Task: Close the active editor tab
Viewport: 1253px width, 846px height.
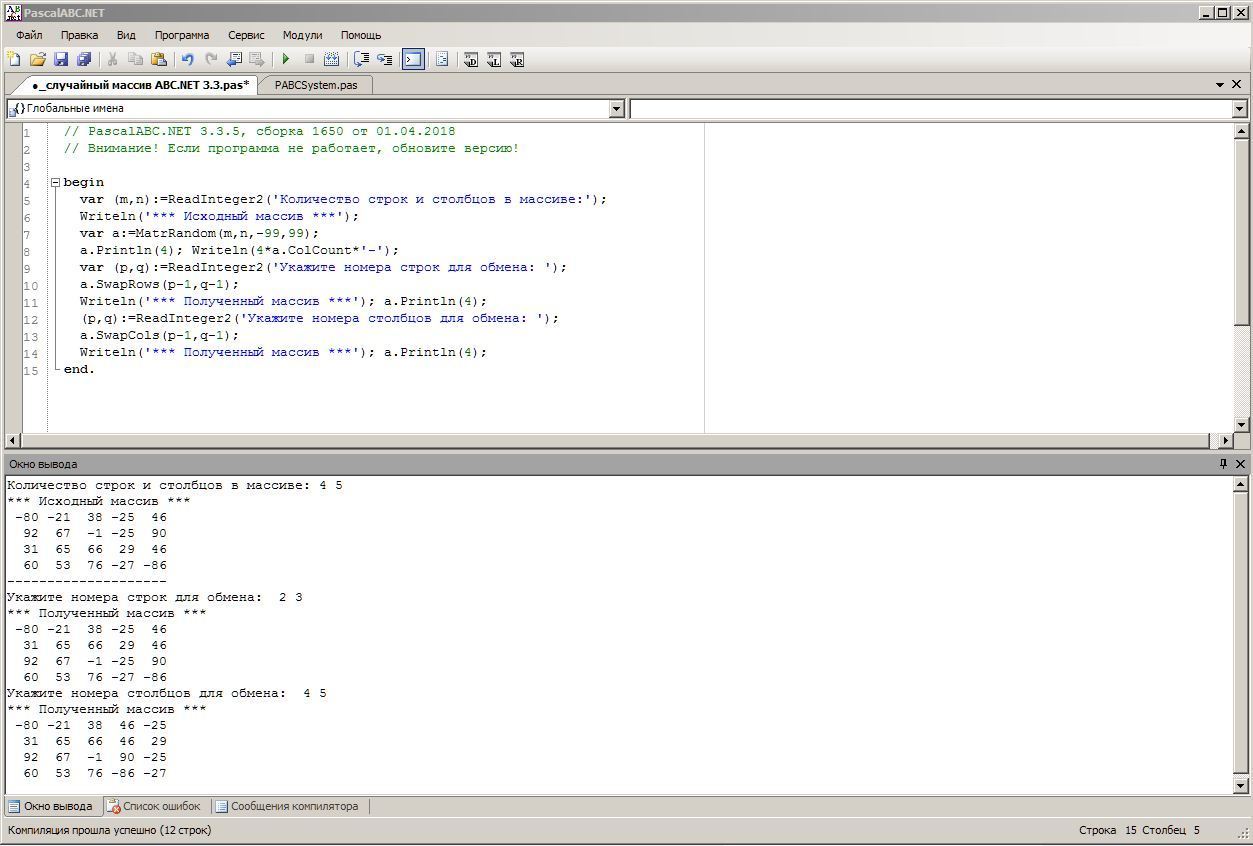Action: pyautogui.click(x=1238, y=85)
